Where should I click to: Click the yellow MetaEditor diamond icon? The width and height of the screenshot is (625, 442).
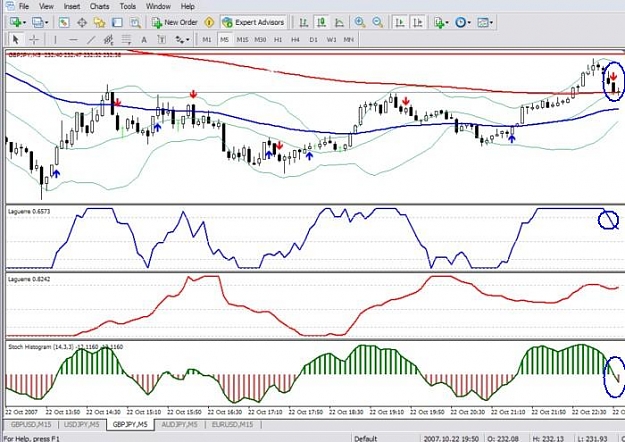(209, 23)
